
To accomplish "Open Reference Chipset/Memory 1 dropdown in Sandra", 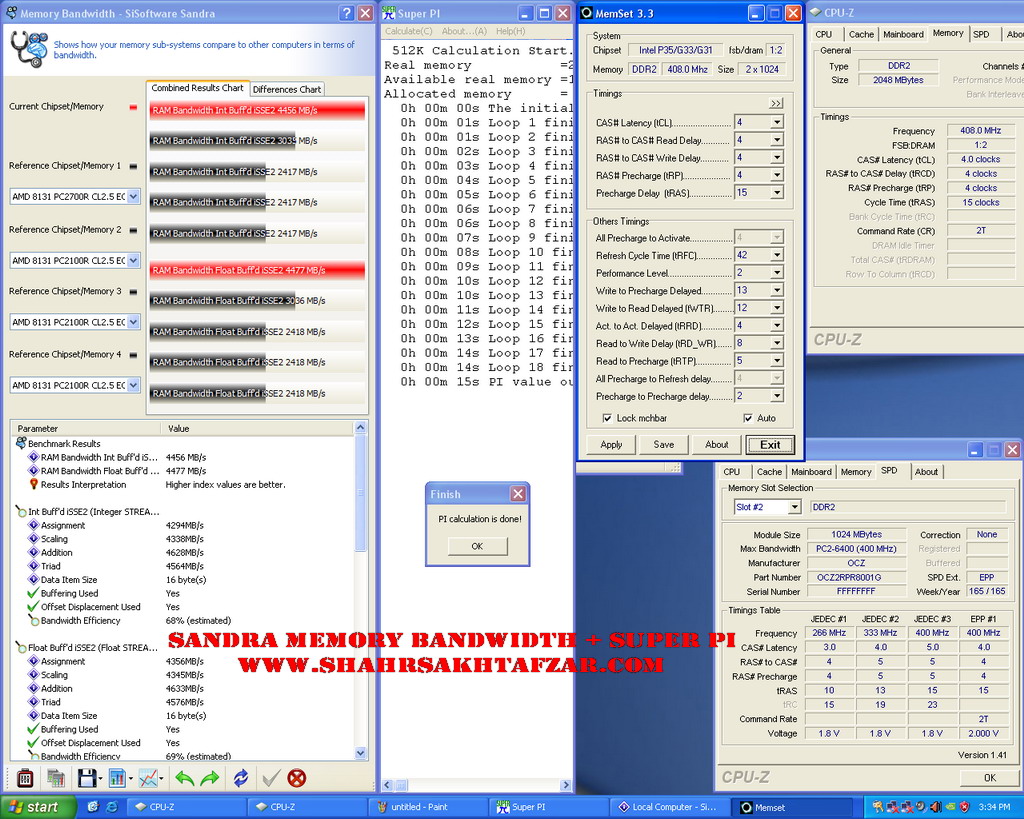I will coord(133,196).
